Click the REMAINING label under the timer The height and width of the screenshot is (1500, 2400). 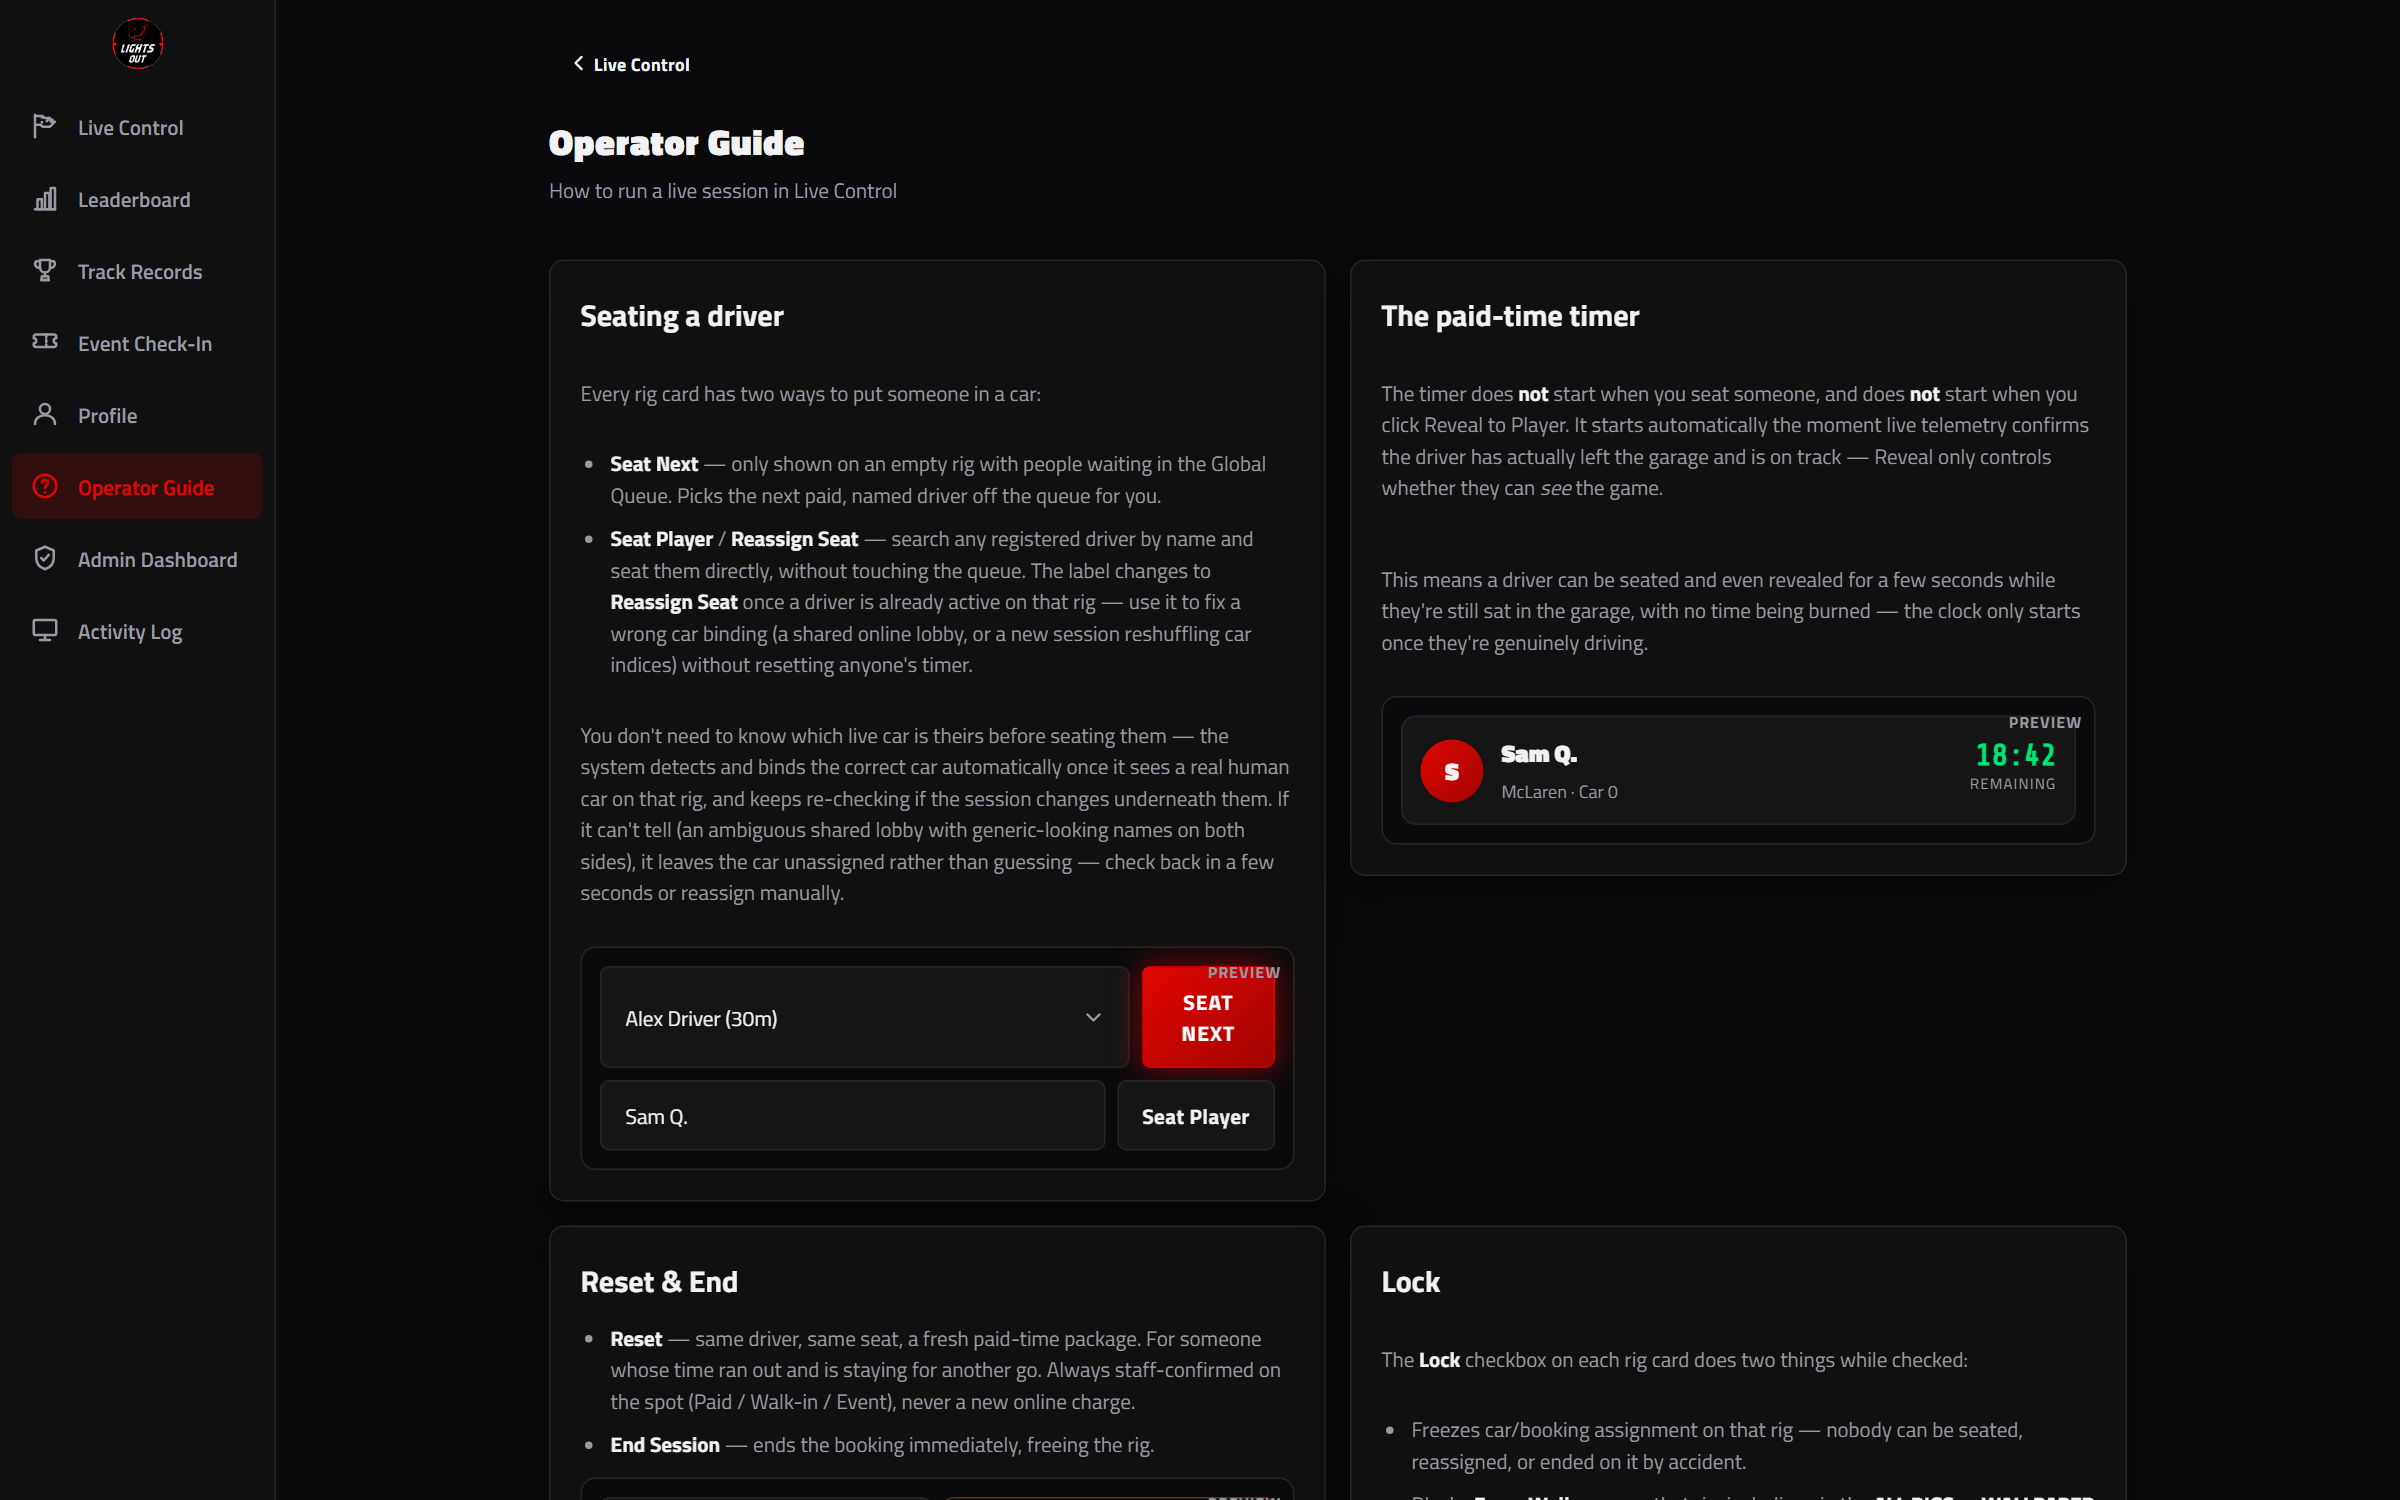coord(2012,784)
